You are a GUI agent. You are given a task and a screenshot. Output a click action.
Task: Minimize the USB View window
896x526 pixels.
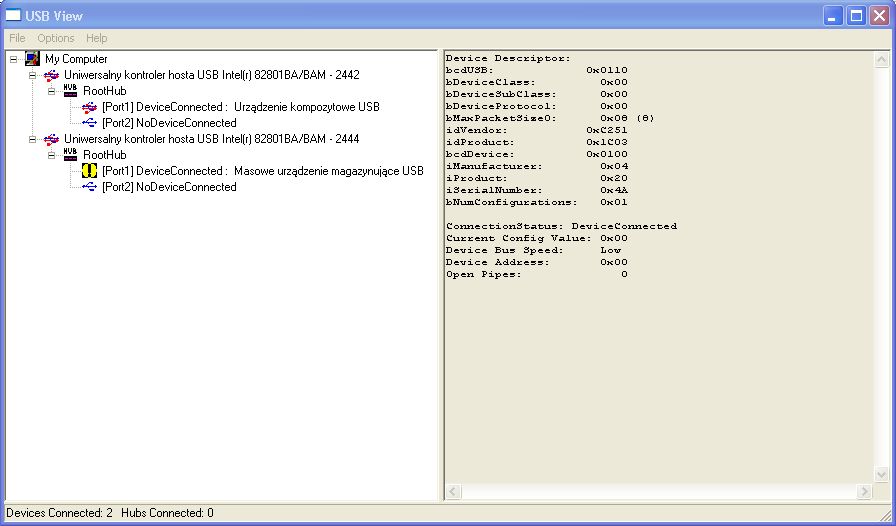tap(833, 15)
